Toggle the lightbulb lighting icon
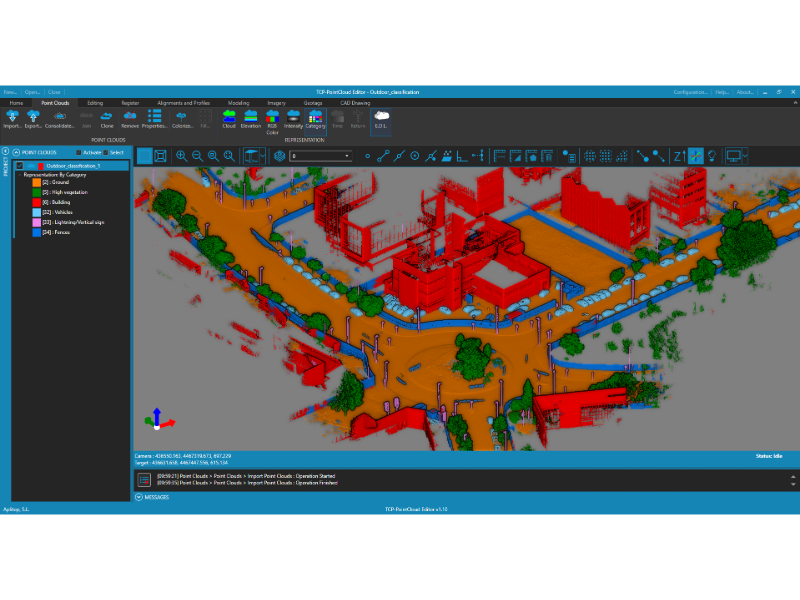The width and height of the screenshot is (800, 600). coord(712,156)
